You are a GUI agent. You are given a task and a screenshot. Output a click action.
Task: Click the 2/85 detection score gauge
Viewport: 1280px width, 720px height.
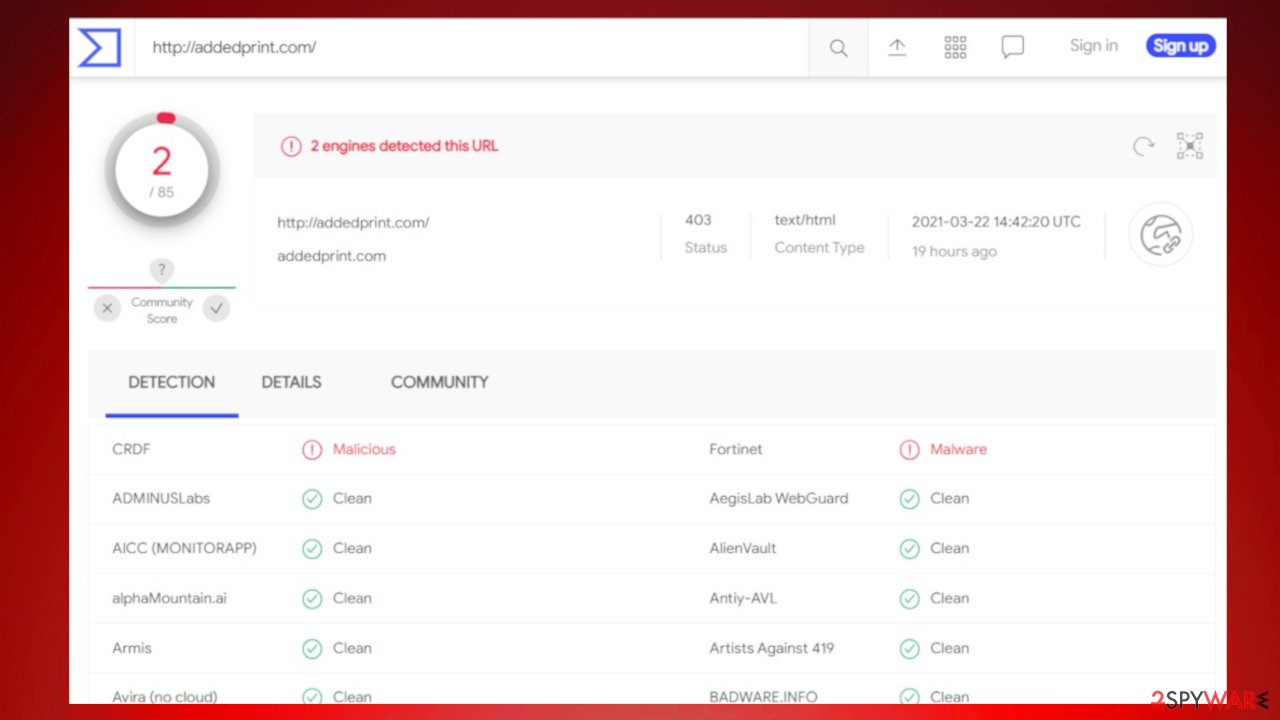162,171
